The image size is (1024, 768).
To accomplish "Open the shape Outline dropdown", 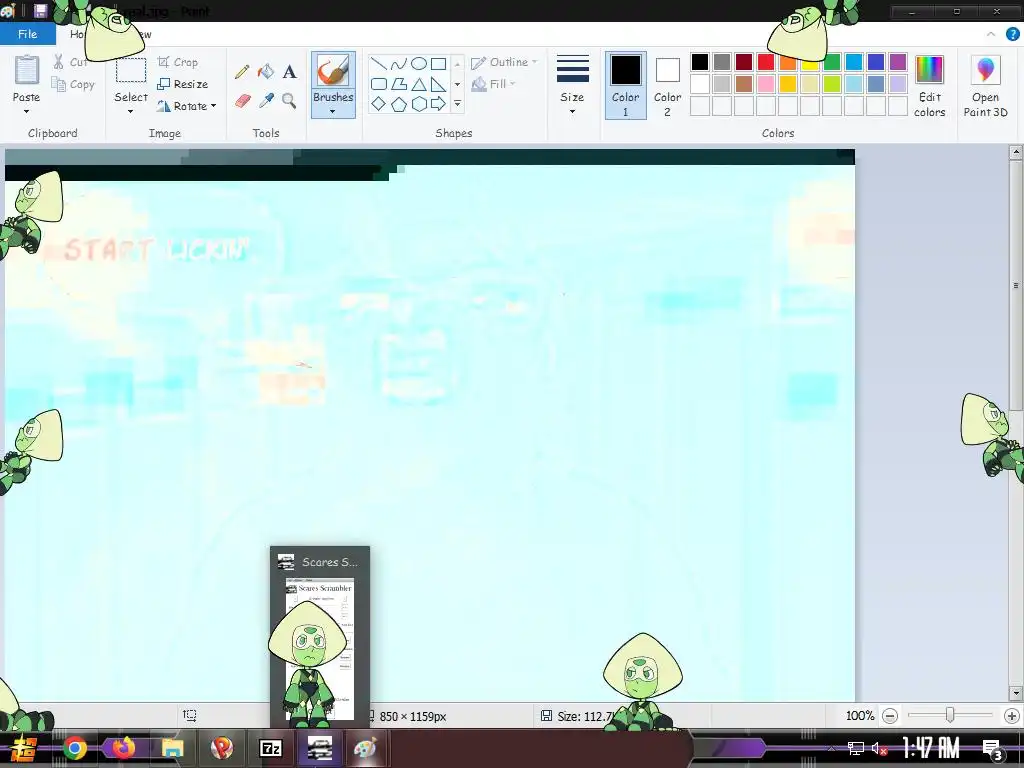I will [x=504, y=62].
